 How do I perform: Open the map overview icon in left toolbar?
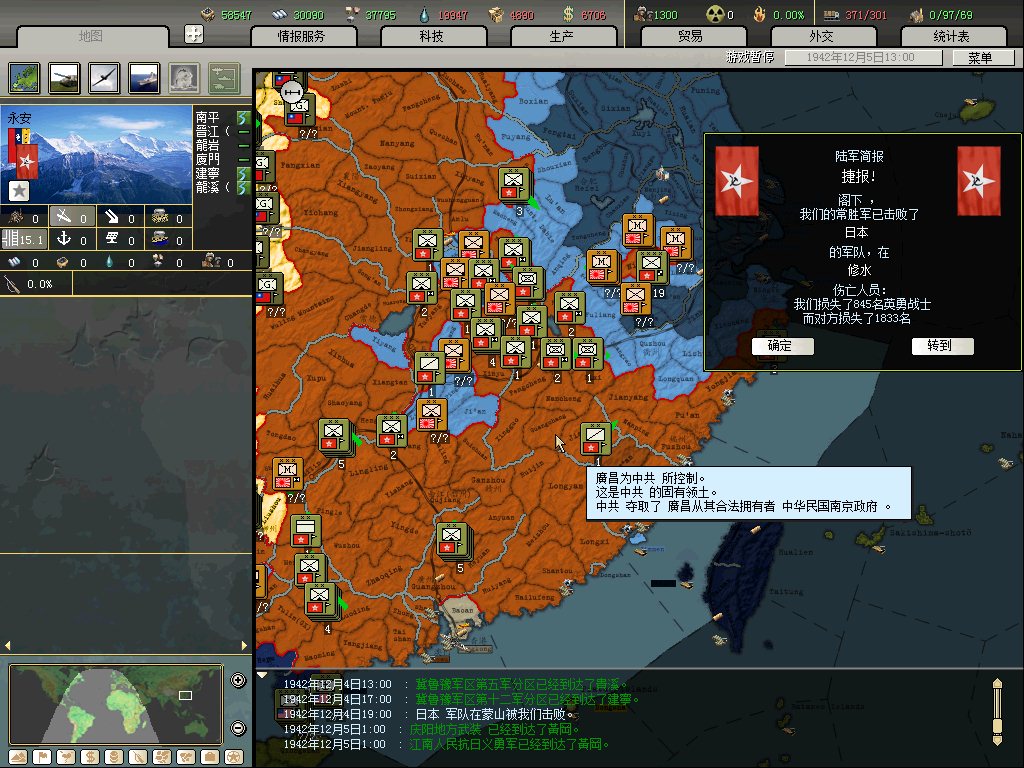(25, 78)
